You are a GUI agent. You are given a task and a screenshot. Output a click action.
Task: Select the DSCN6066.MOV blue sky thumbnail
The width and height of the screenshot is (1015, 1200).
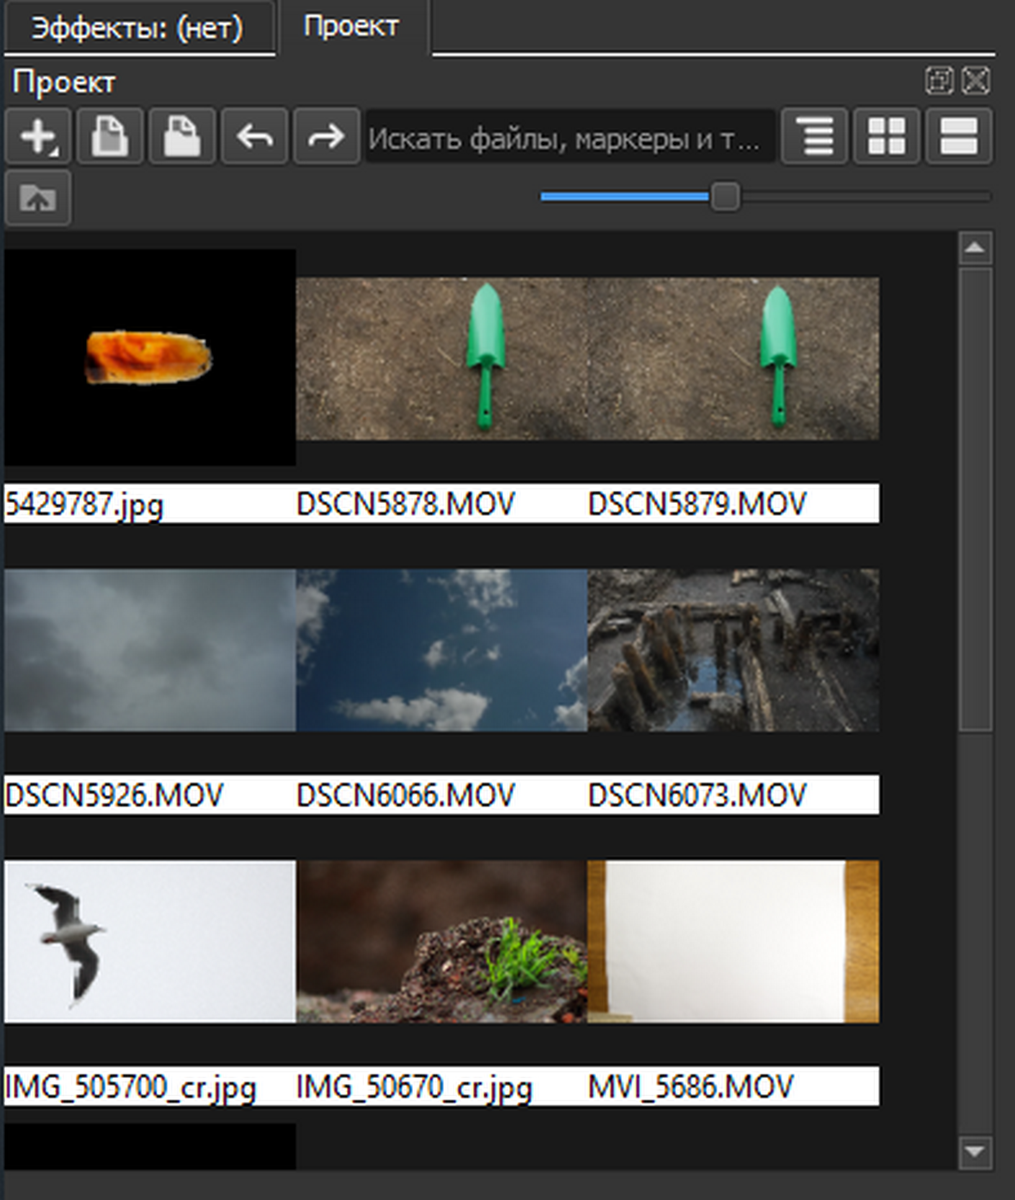(x=442, y=650)
